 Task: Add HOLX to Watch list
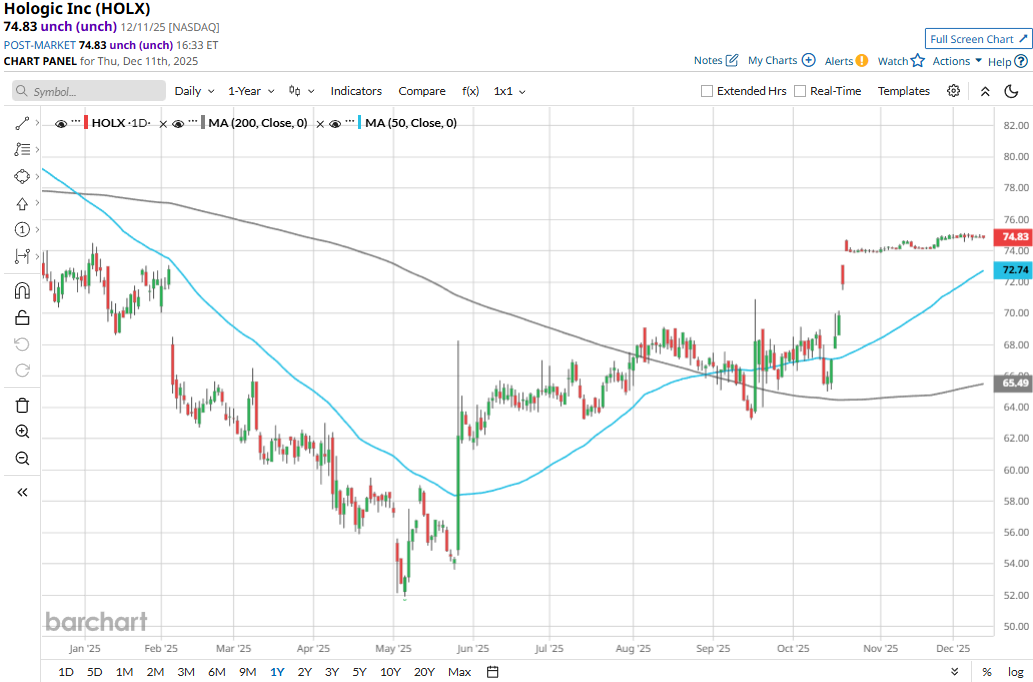point(901,61)
